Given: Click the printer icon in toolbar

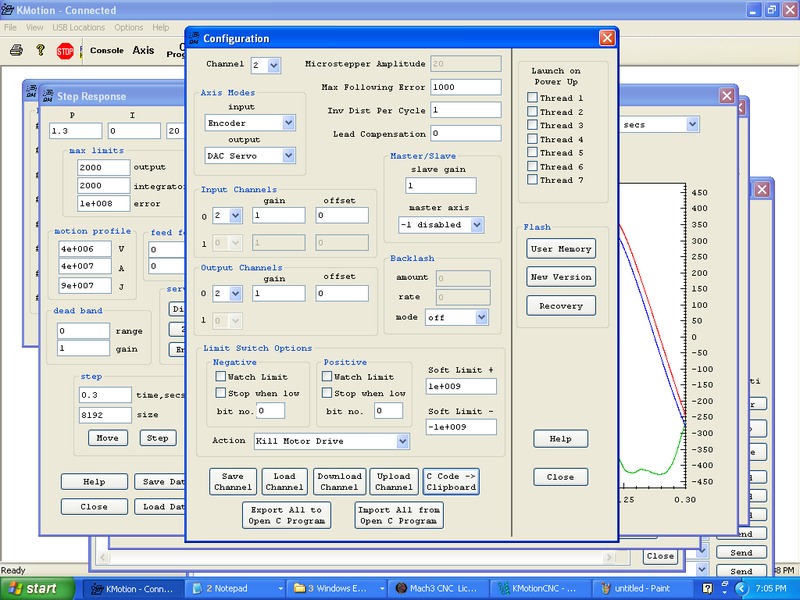Looking at the screenshot, I should coord(16,50).
